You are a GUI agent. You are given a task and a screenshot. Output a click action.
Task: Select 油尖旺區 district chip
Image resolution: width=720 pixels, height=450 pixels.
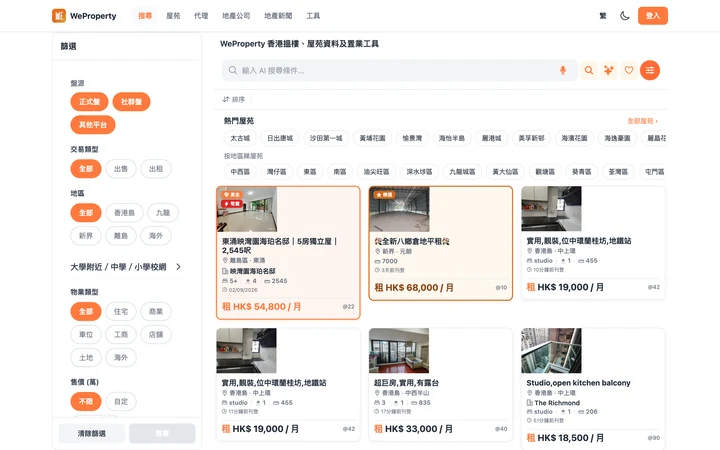coord(376,171)
